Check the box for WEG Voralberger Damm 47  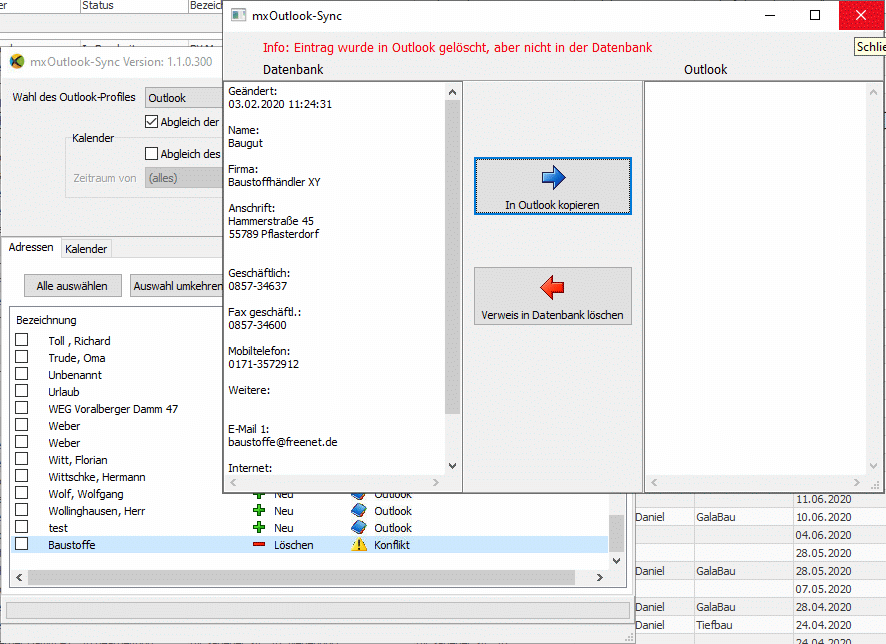point(21,408)
